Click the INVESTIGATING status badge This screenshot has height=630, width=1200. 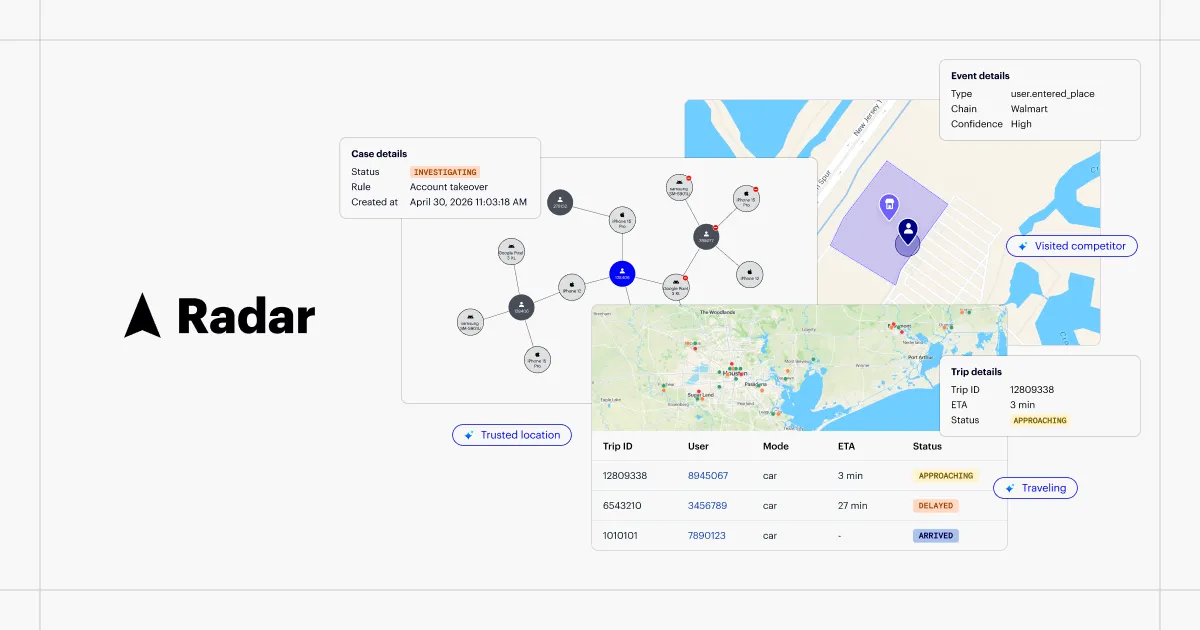click(445, 172)
